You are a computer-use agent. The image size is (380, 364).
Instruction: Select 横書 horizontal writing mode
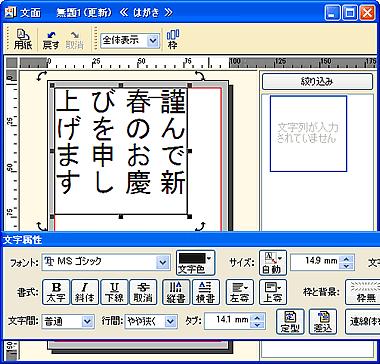[206, 292]
